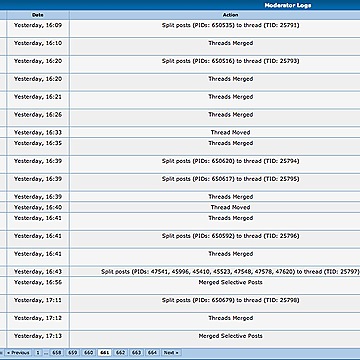Select the Merged Selective Posts entry at 16:56
The width and height of the screenshot is (360, 360).
(x=230, y=282)
